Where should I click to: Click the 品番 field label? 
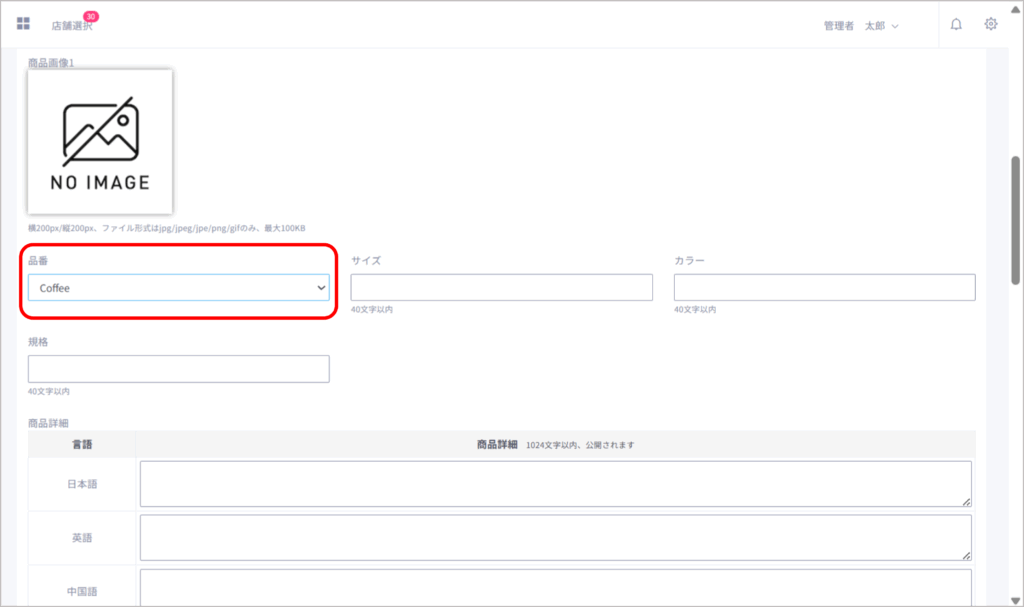click(x=38, y=261)
